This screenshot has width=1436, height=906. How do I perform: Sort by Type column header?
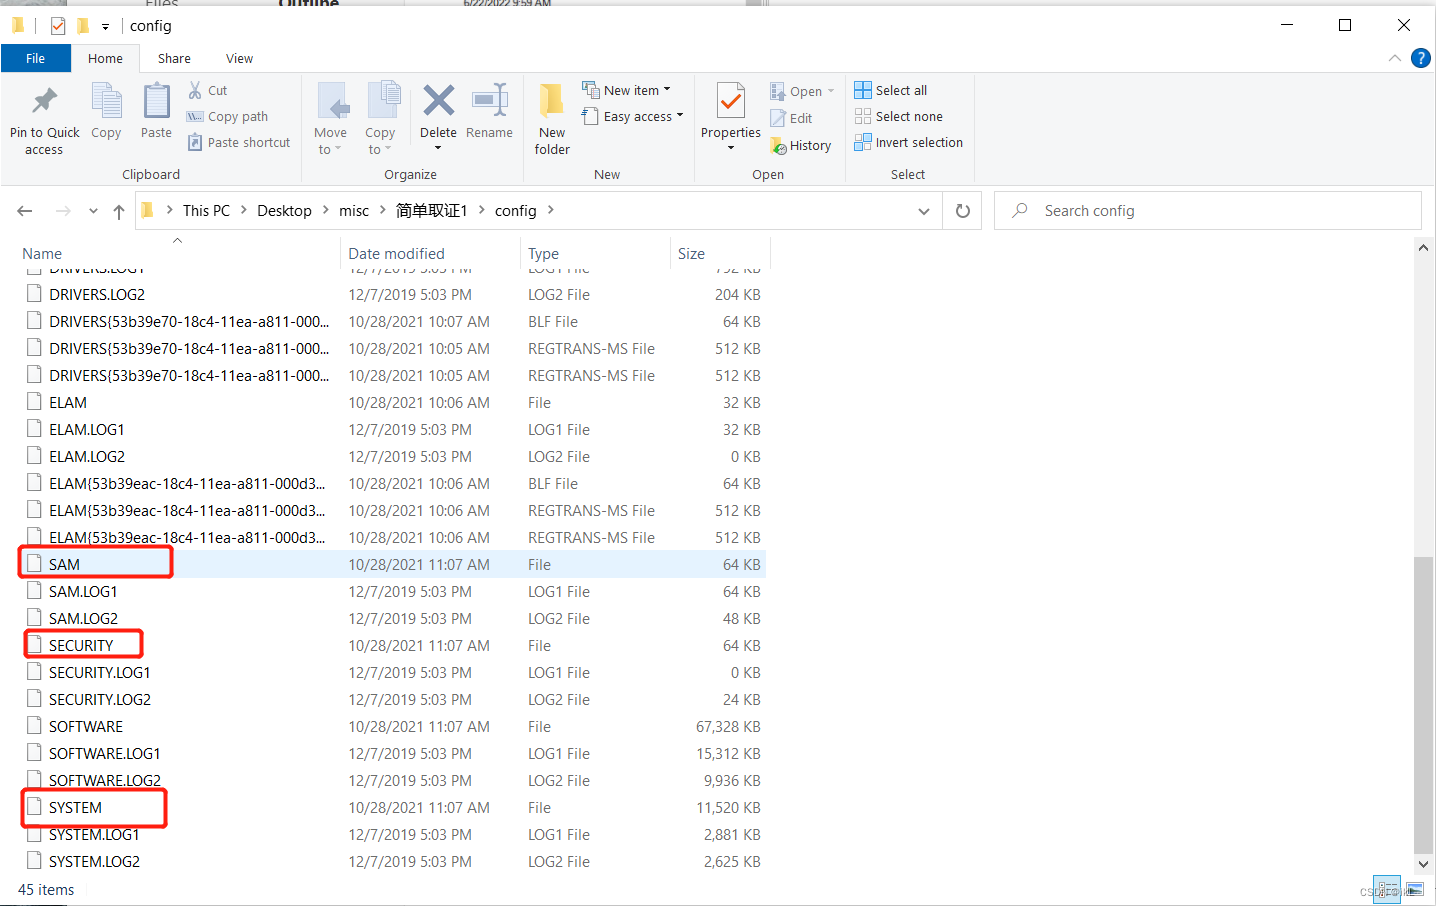[543, 254]
